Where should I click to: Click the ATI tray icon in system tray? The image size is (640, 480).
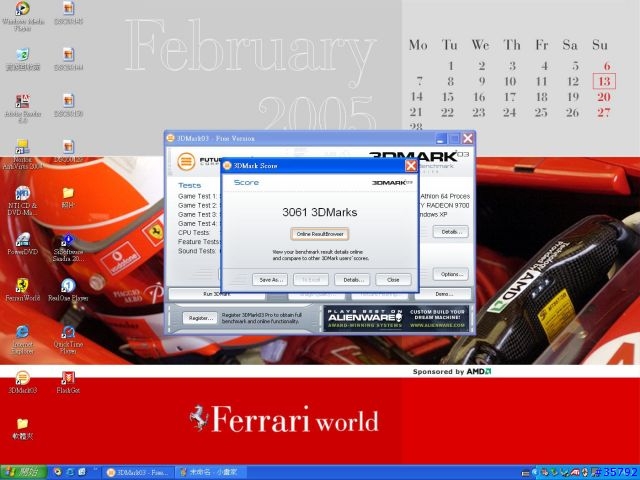point(575,473)
